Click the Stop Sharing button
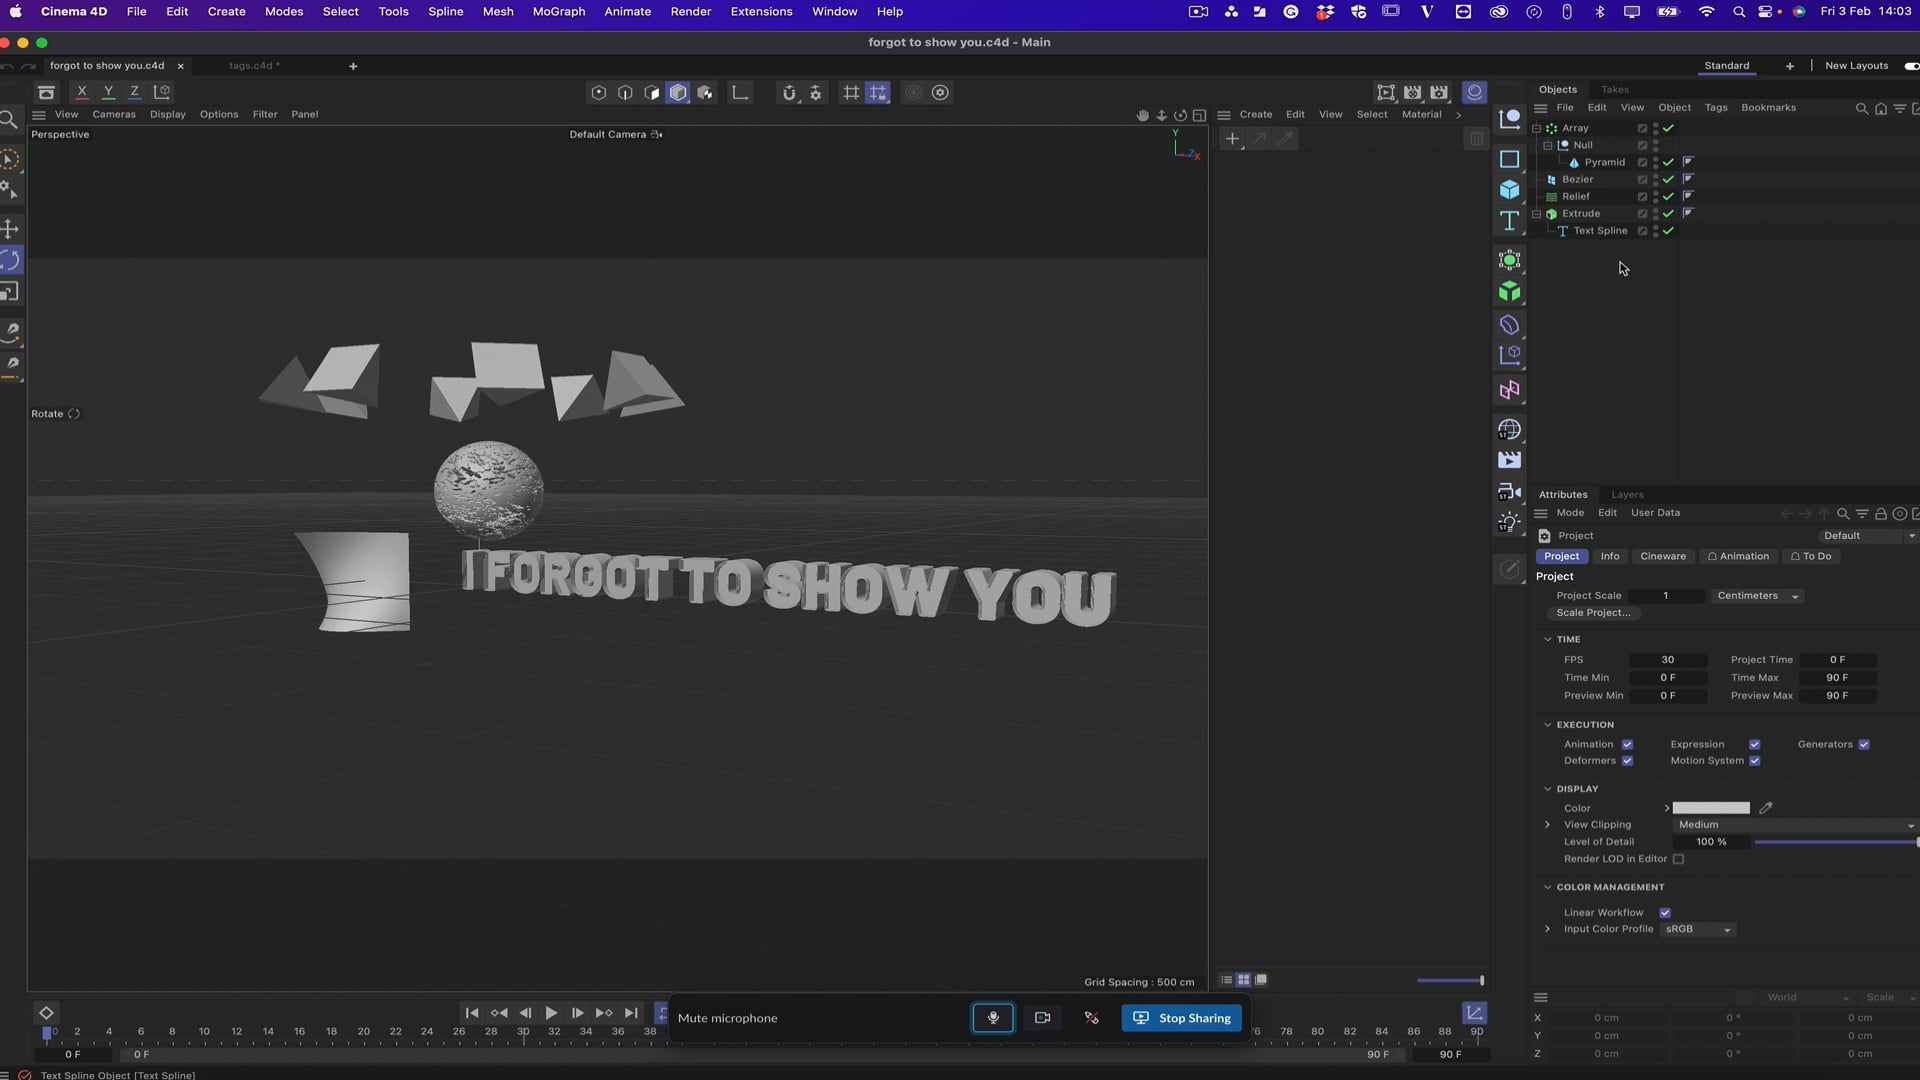 coord(1183,1017)
